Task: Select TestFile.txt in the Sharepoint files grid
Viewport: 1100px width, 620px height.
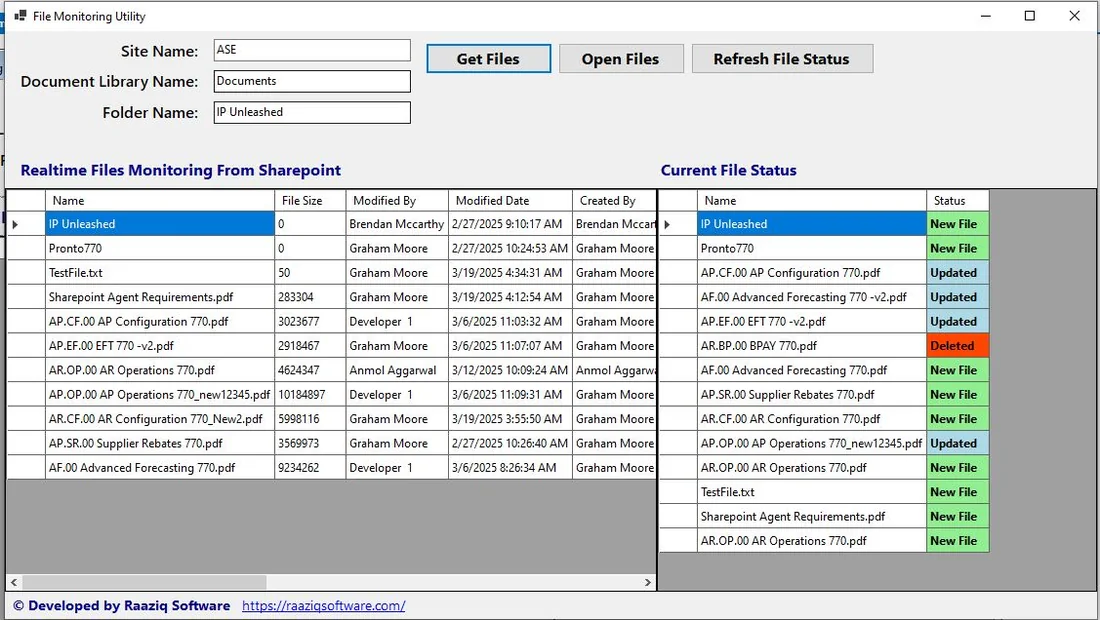Action: point(160,273)
